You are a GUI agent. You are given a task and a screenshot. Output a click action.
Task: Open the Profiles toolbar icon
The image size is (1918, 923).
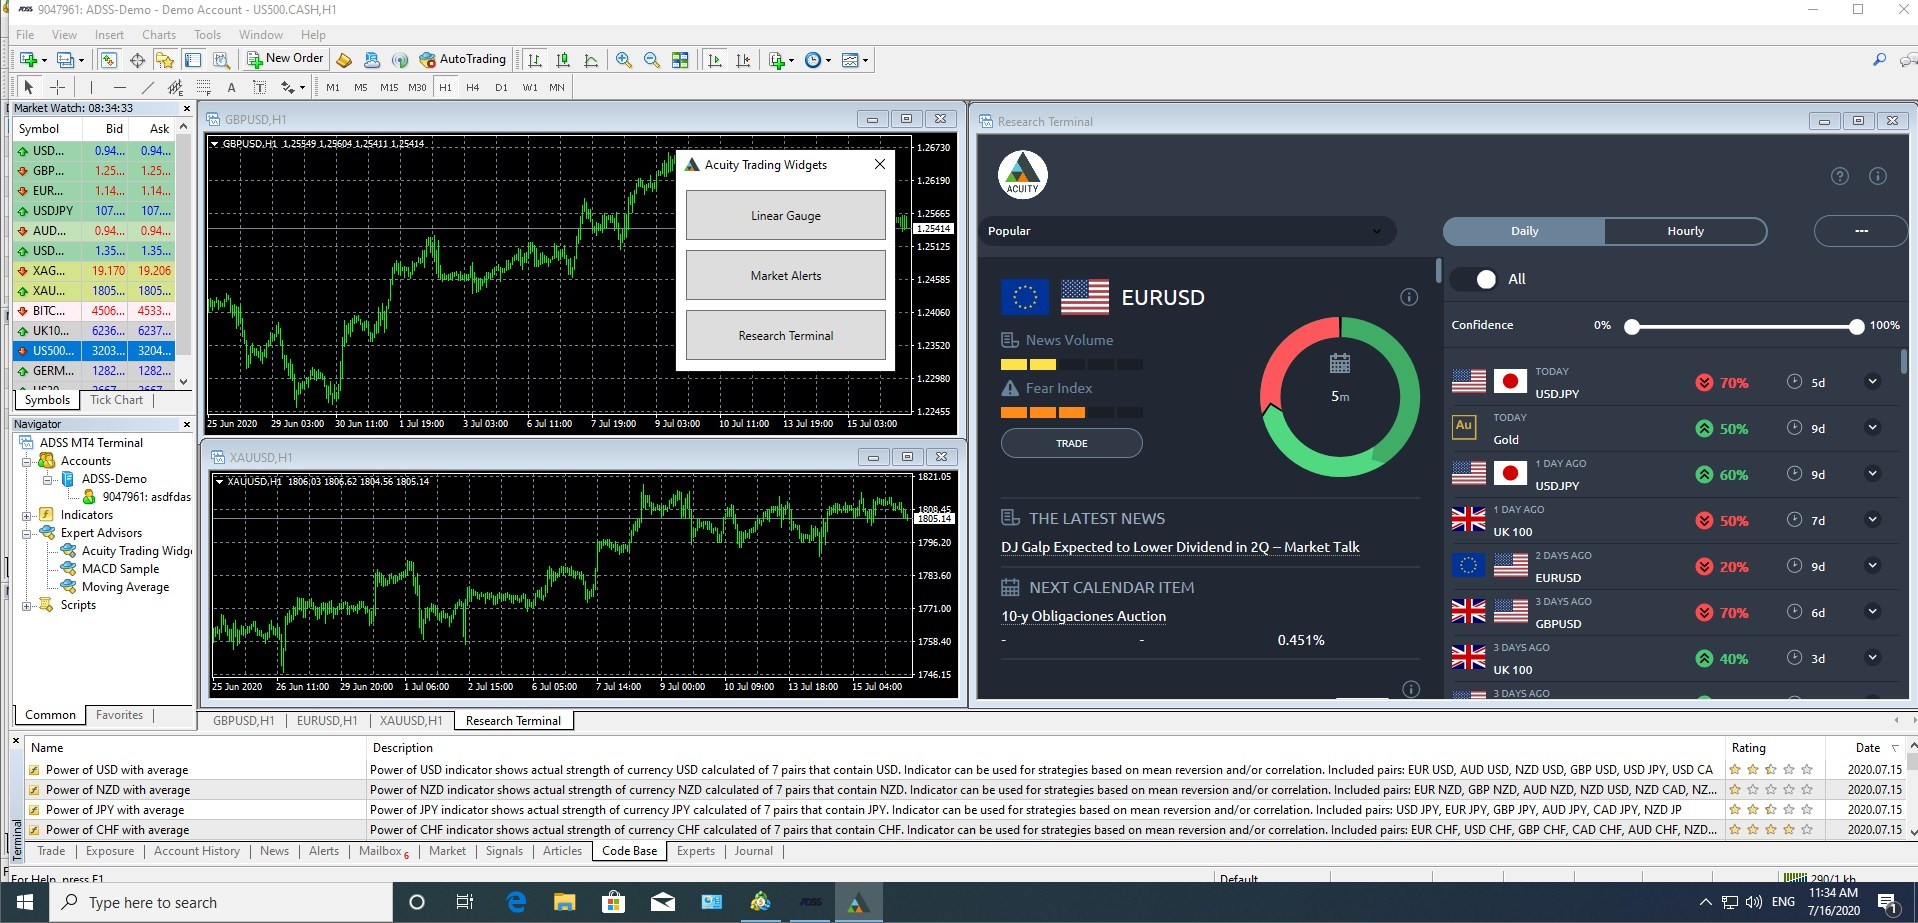click(x=66, y=60)
